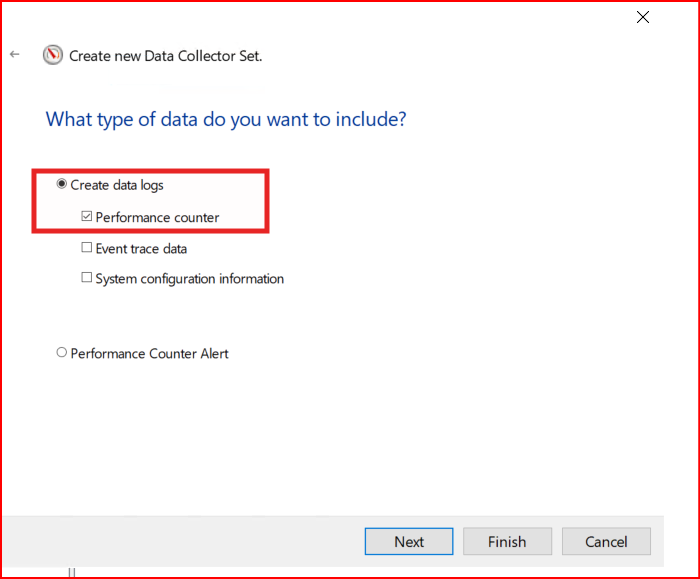Close the dialog with the X button

(x=643, y=17)
